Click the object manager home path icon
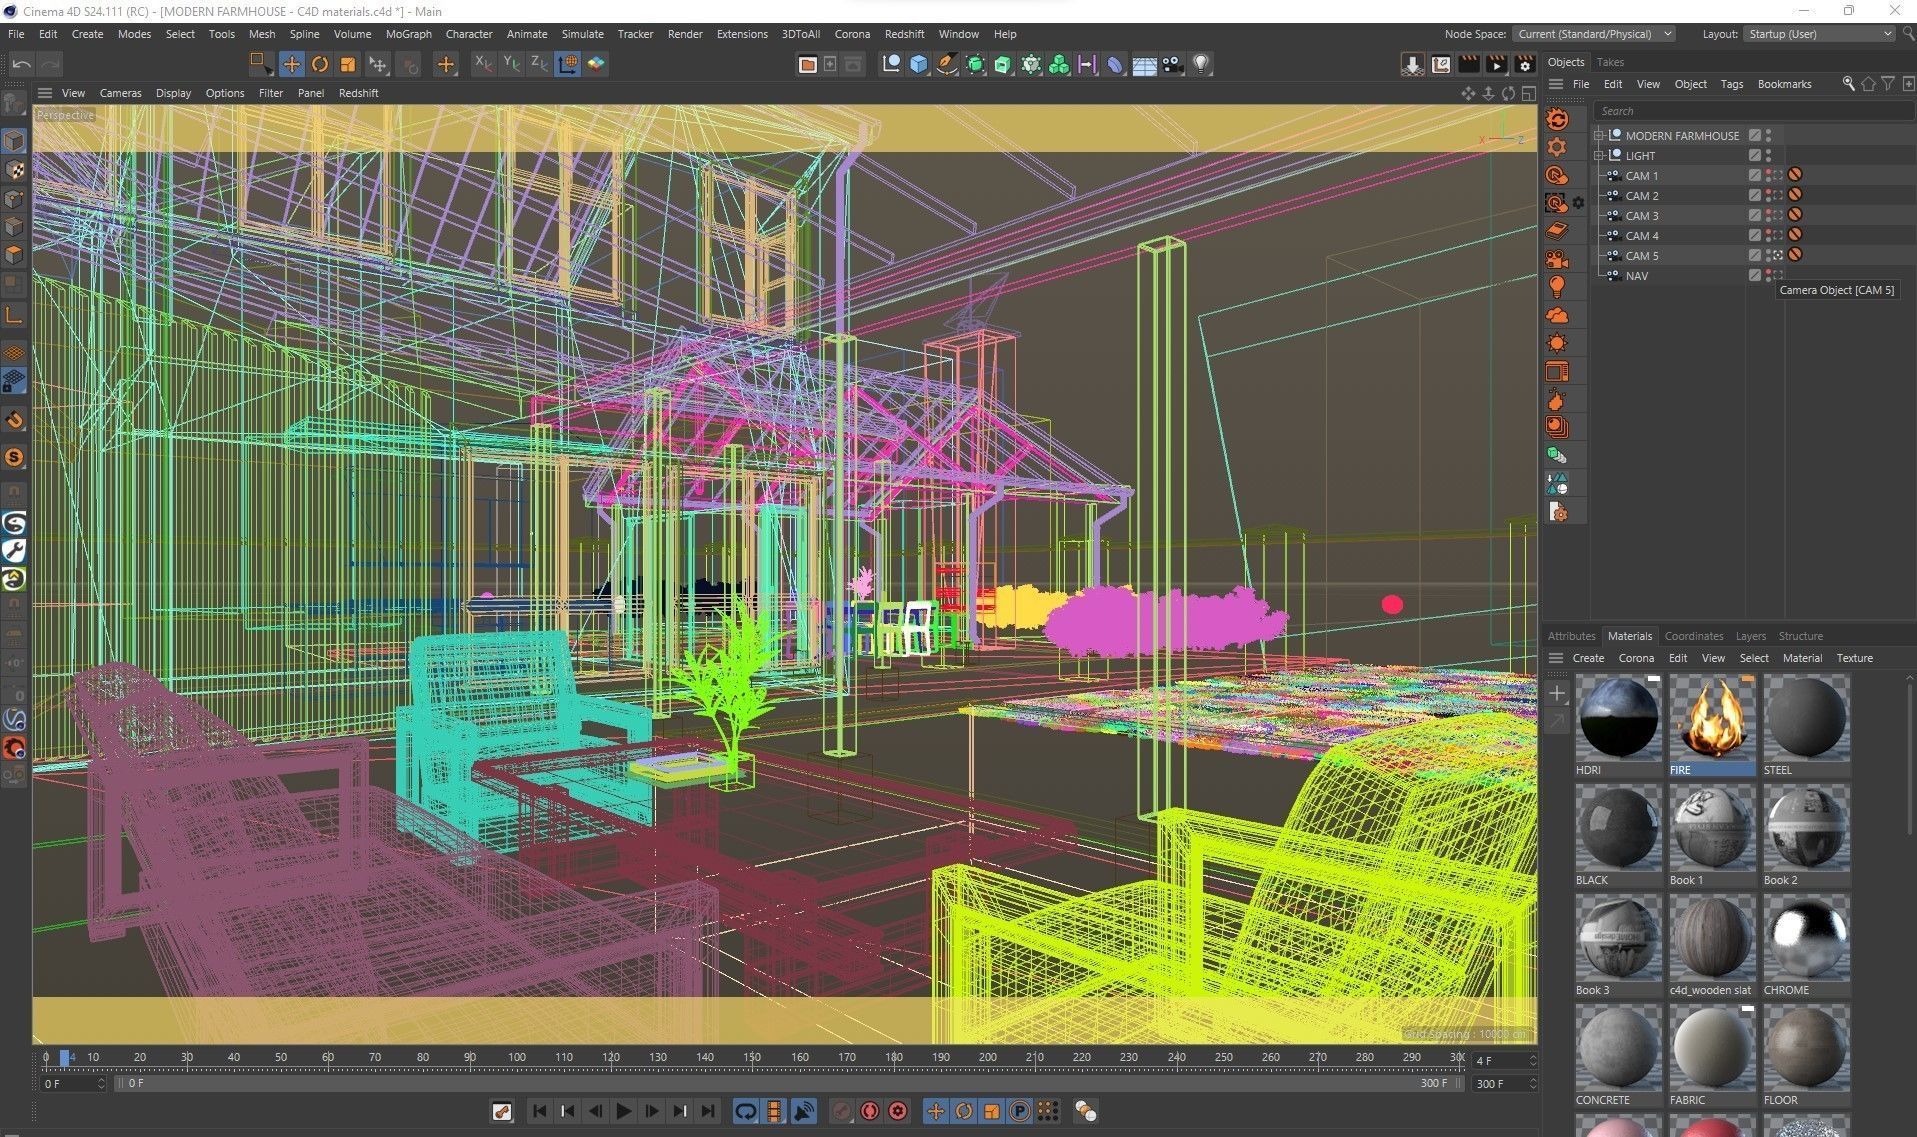This screenshot has height=1137, width=1917. [1868, 84]
